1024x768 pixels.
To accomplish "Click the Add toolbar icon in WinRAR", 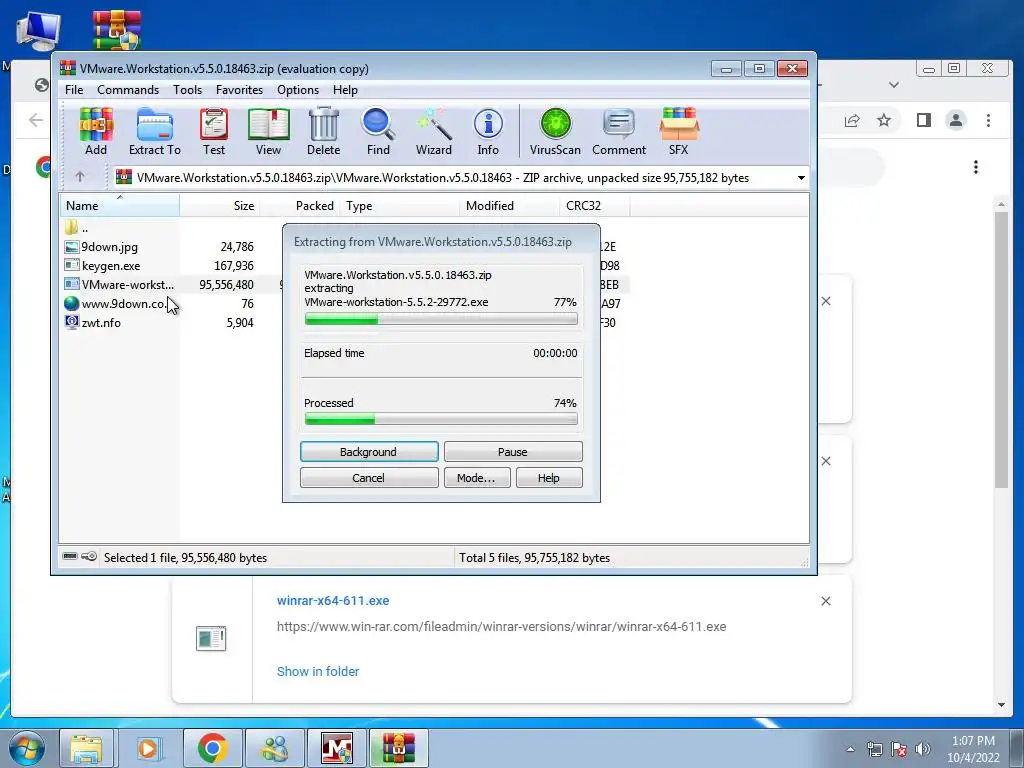I will 96,131.
